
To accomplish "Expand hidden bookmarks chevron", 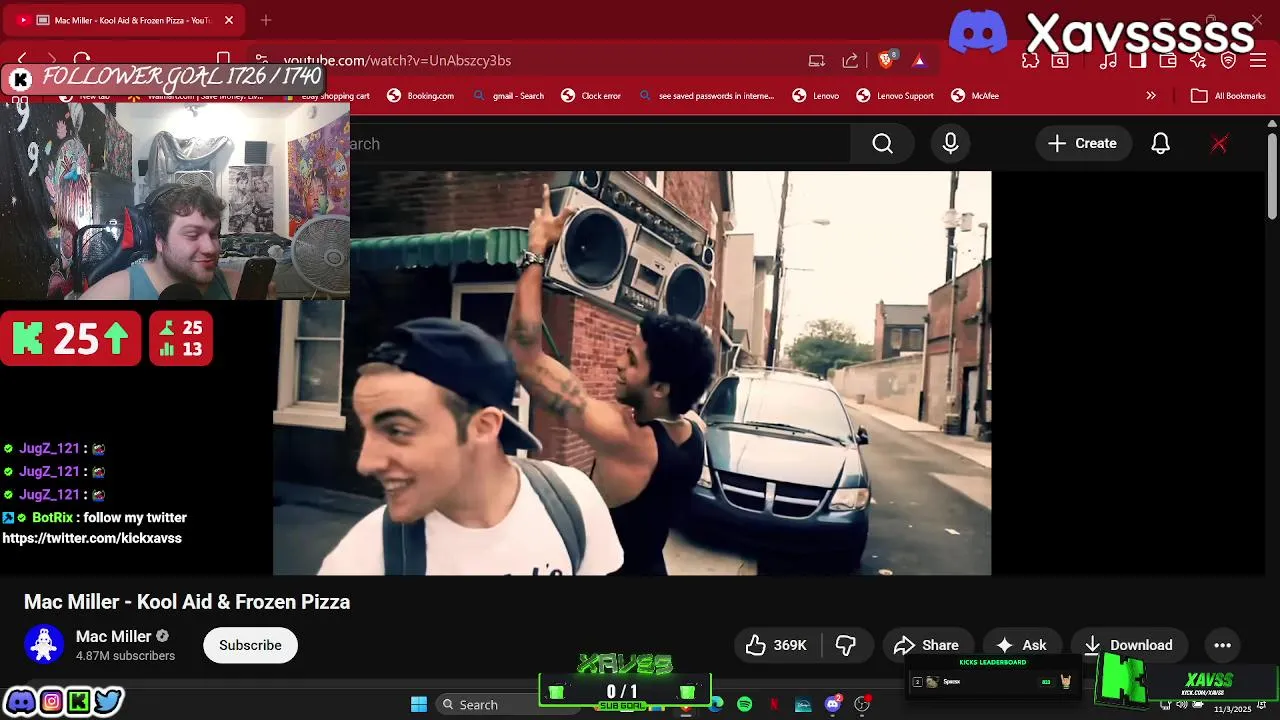I will (x=1151, y=96).
